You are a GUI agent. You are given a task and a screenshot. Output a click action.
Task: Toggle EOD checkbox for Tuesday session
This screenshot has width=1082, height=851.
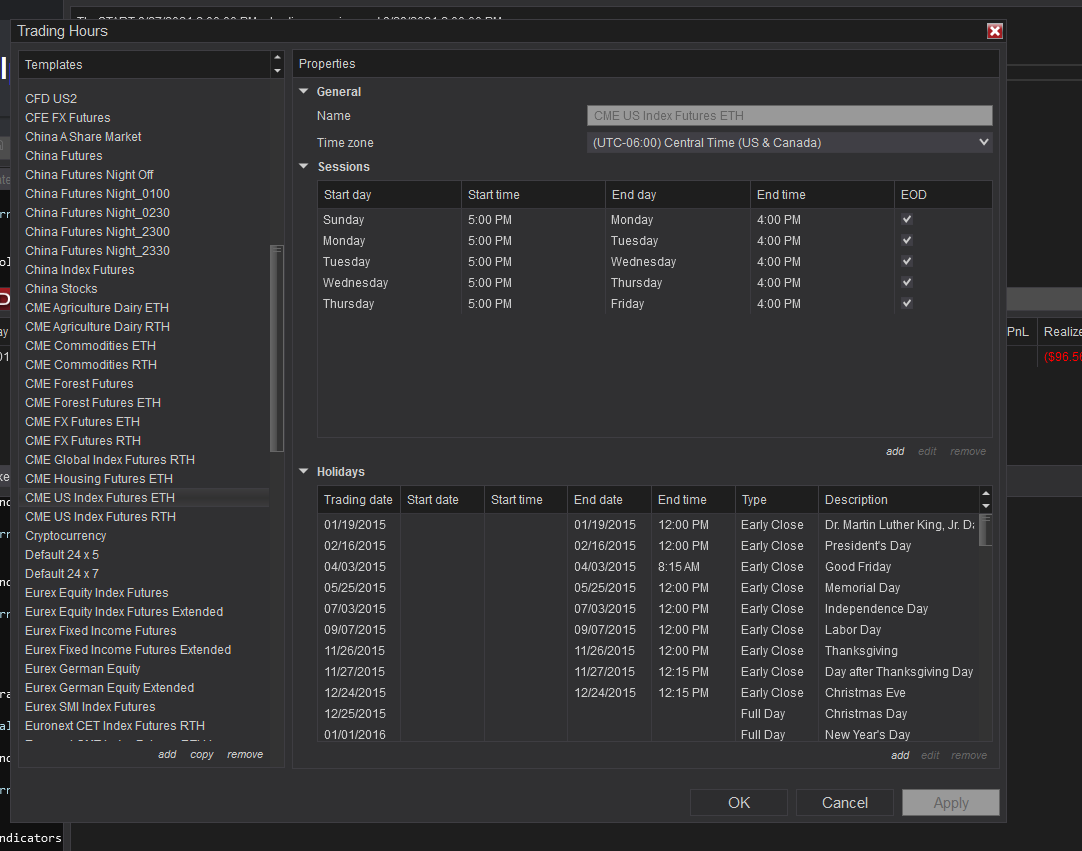[x=906, y=262]
